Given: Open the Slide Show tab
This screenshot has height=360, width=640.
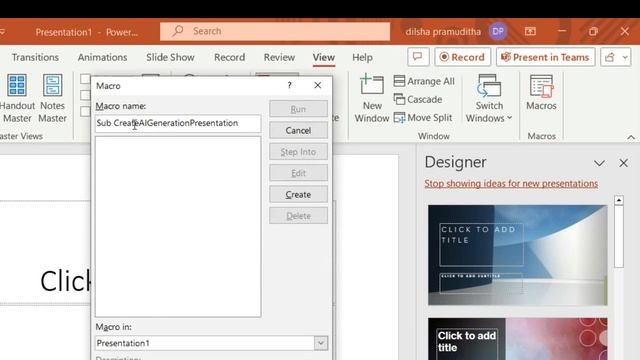Looking at the screenshot, I should tap(170, 57).
